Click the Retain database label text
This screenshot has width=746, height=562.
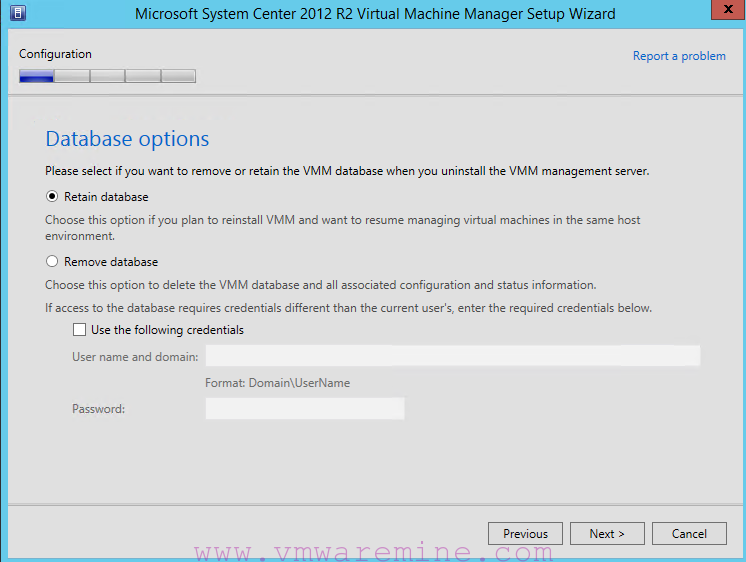(x=106, y=197)
